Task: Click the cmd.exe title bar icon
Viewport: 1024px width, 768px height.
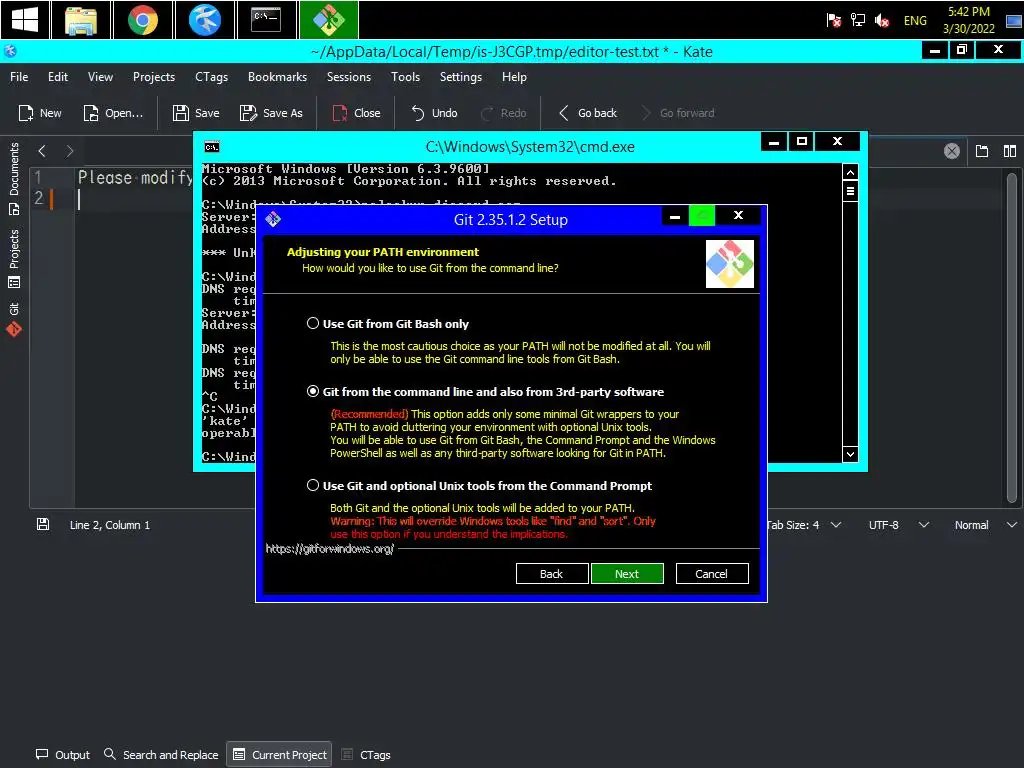Action: point(212,147)
